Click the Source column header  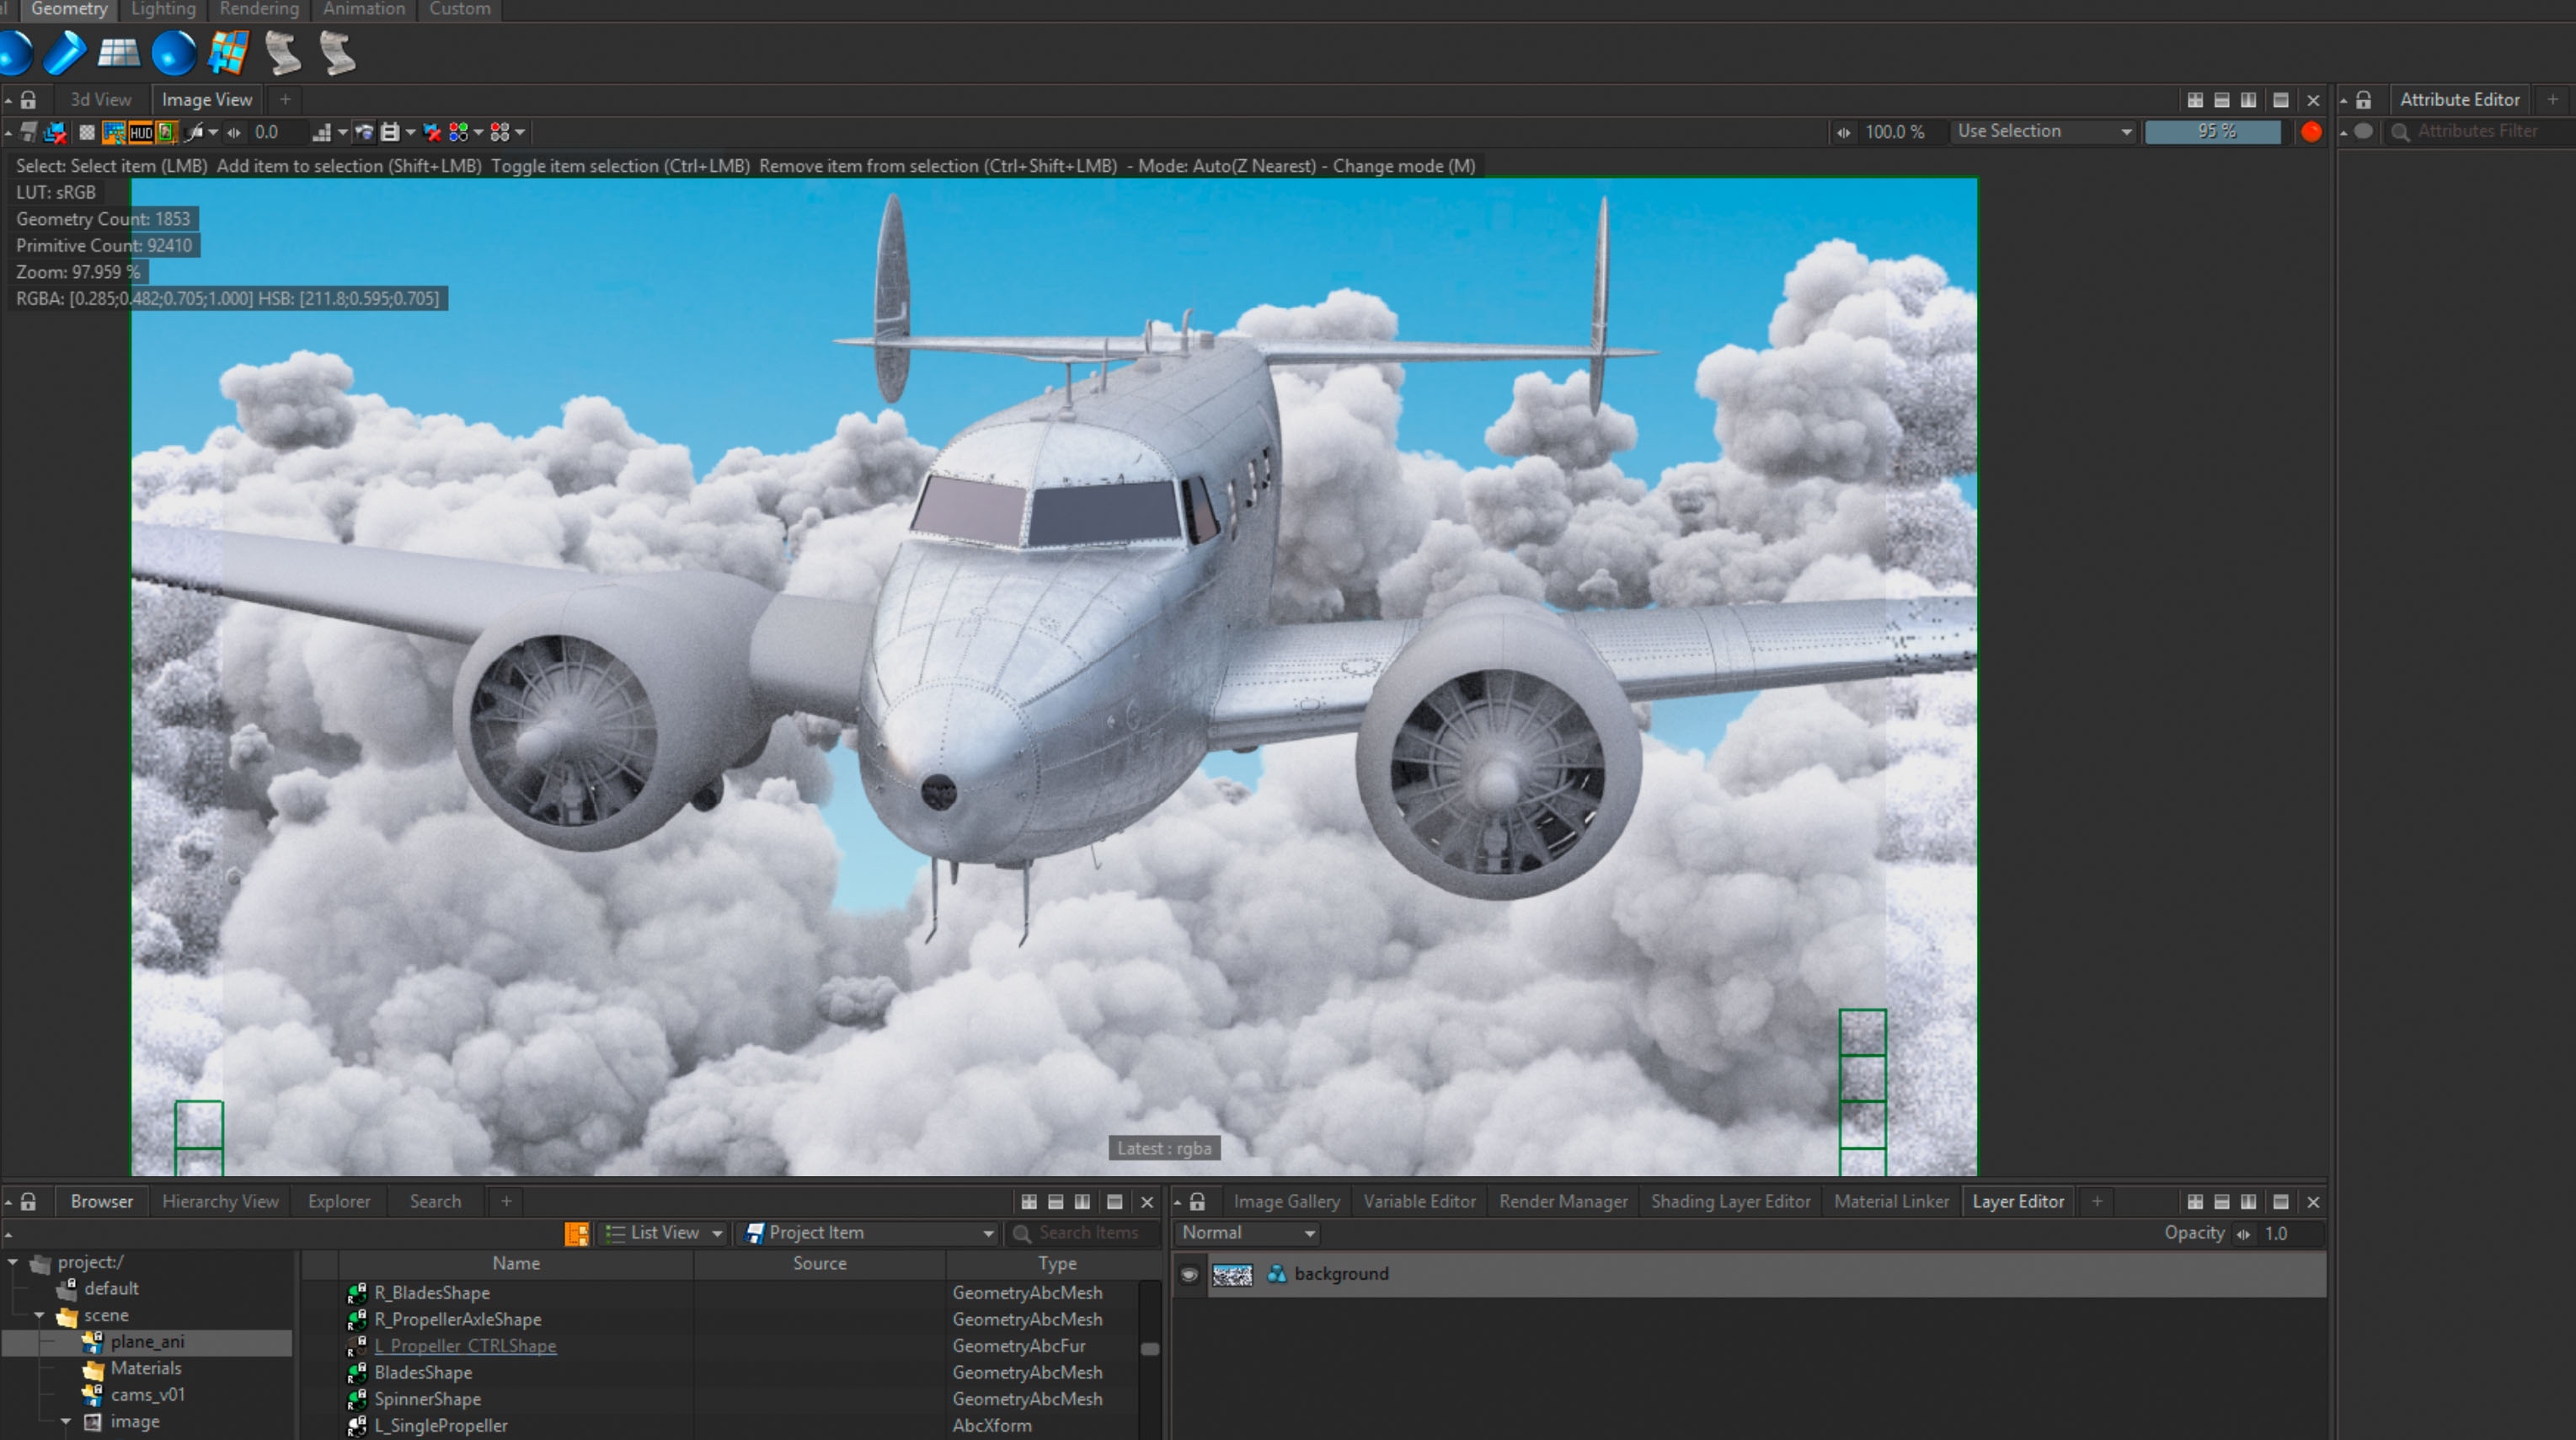click(820, 1264)
